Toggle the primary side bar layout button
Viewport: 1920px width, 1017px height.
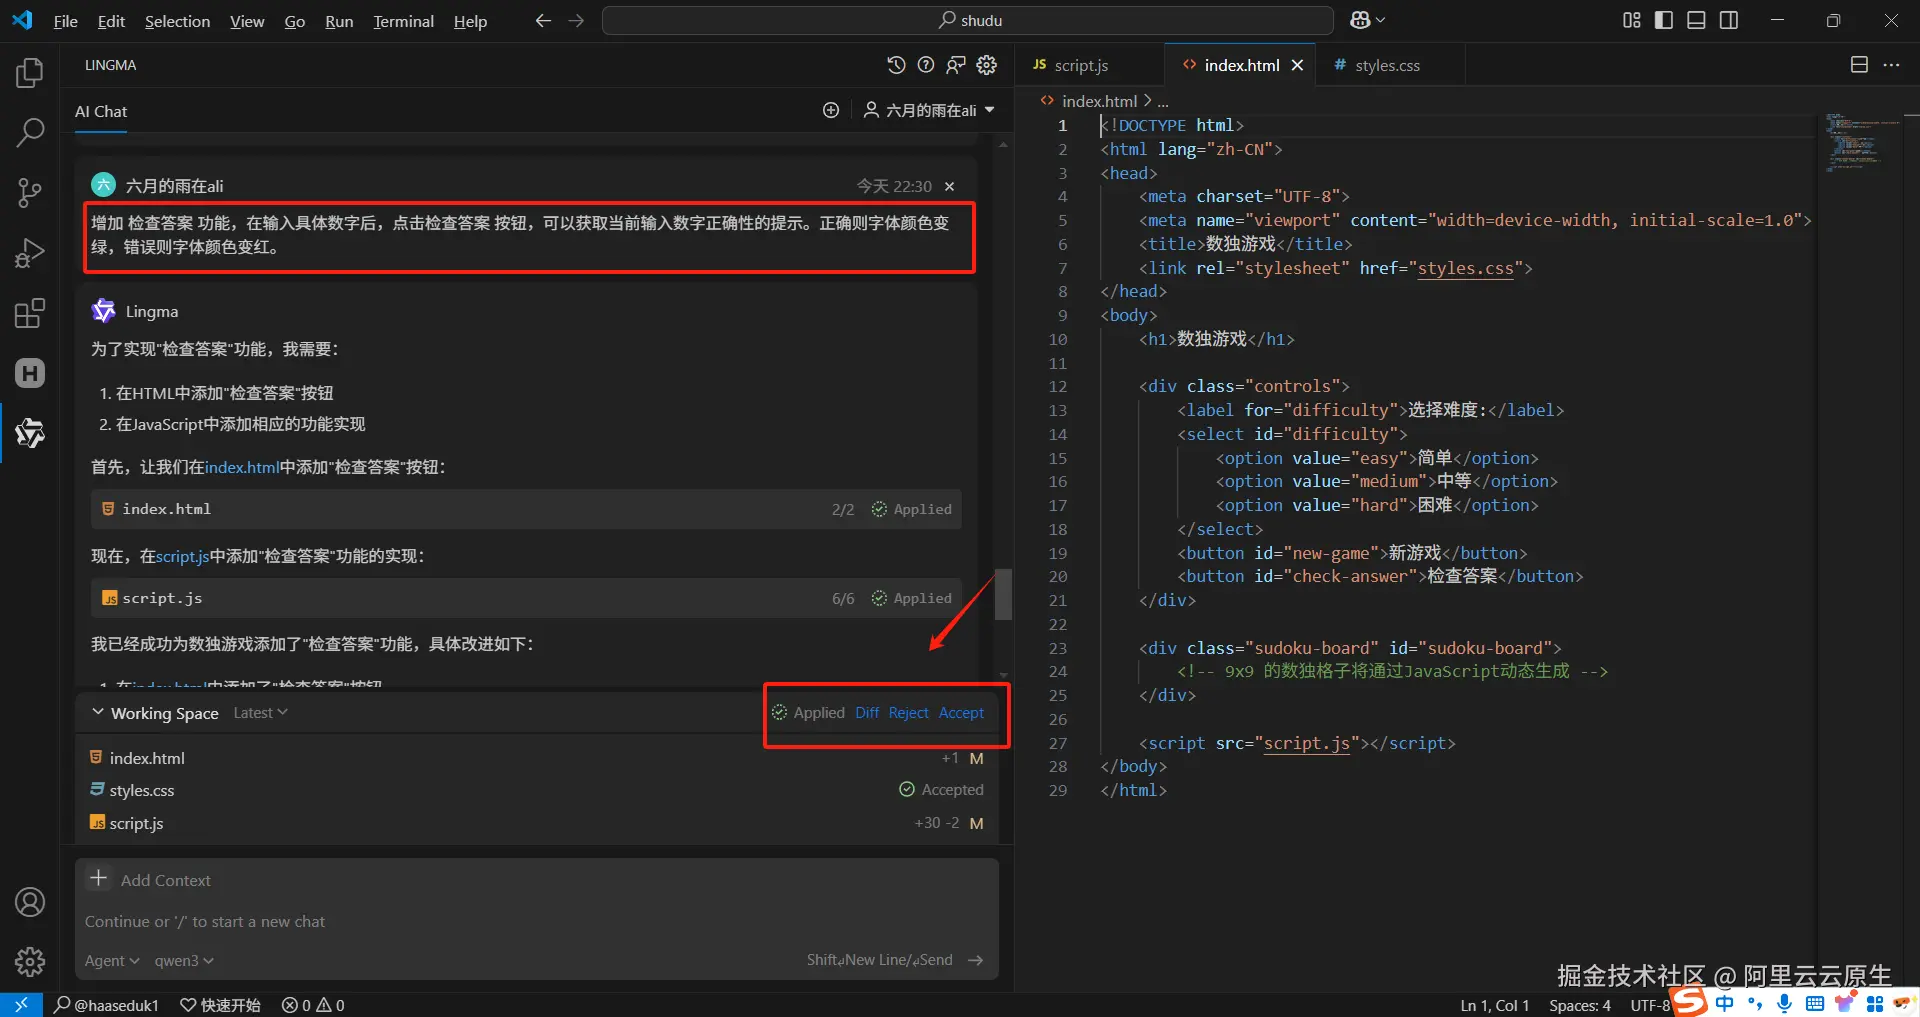[x=1664, y=20]
